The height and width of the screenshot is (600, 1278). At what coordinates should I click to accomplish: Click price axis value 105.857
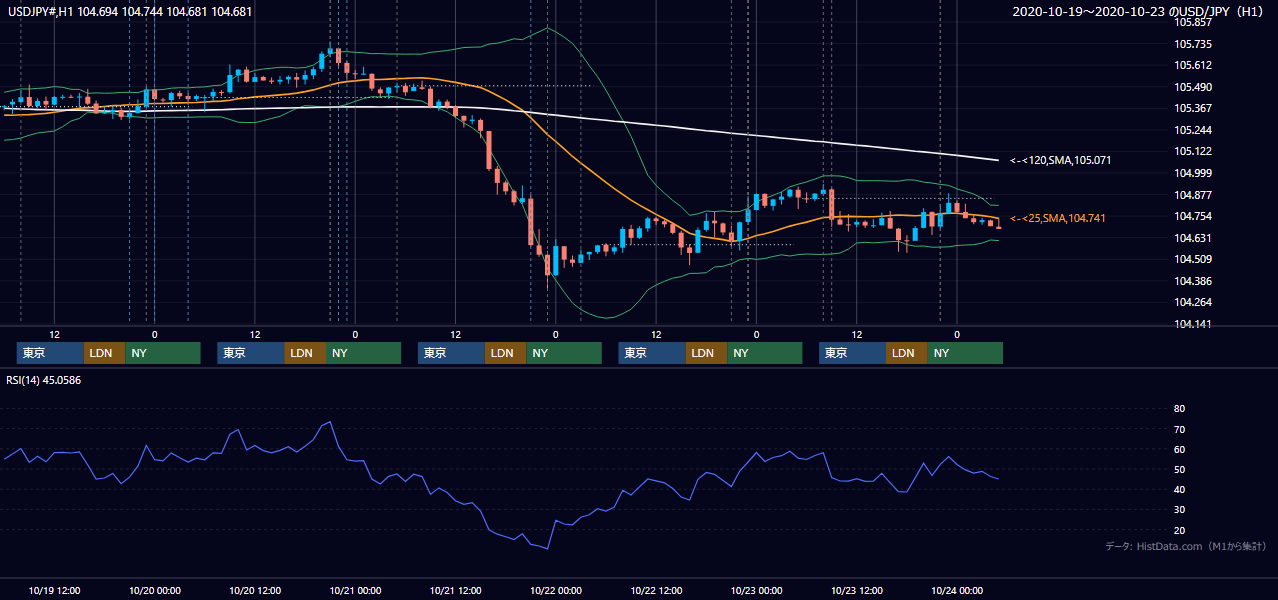[x=1193, y=22]
